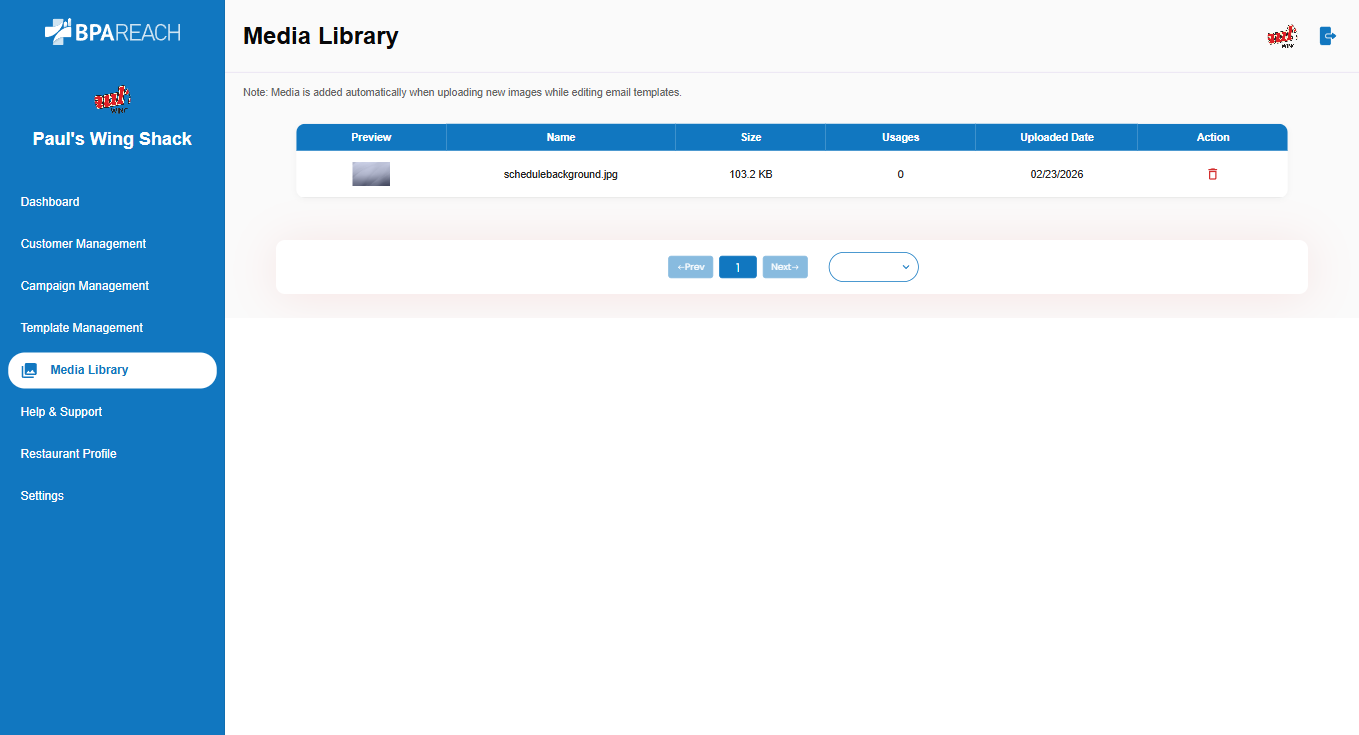Click the Prev pagination button
Viewport: 1359px width, 735px height.
point(690,267)
